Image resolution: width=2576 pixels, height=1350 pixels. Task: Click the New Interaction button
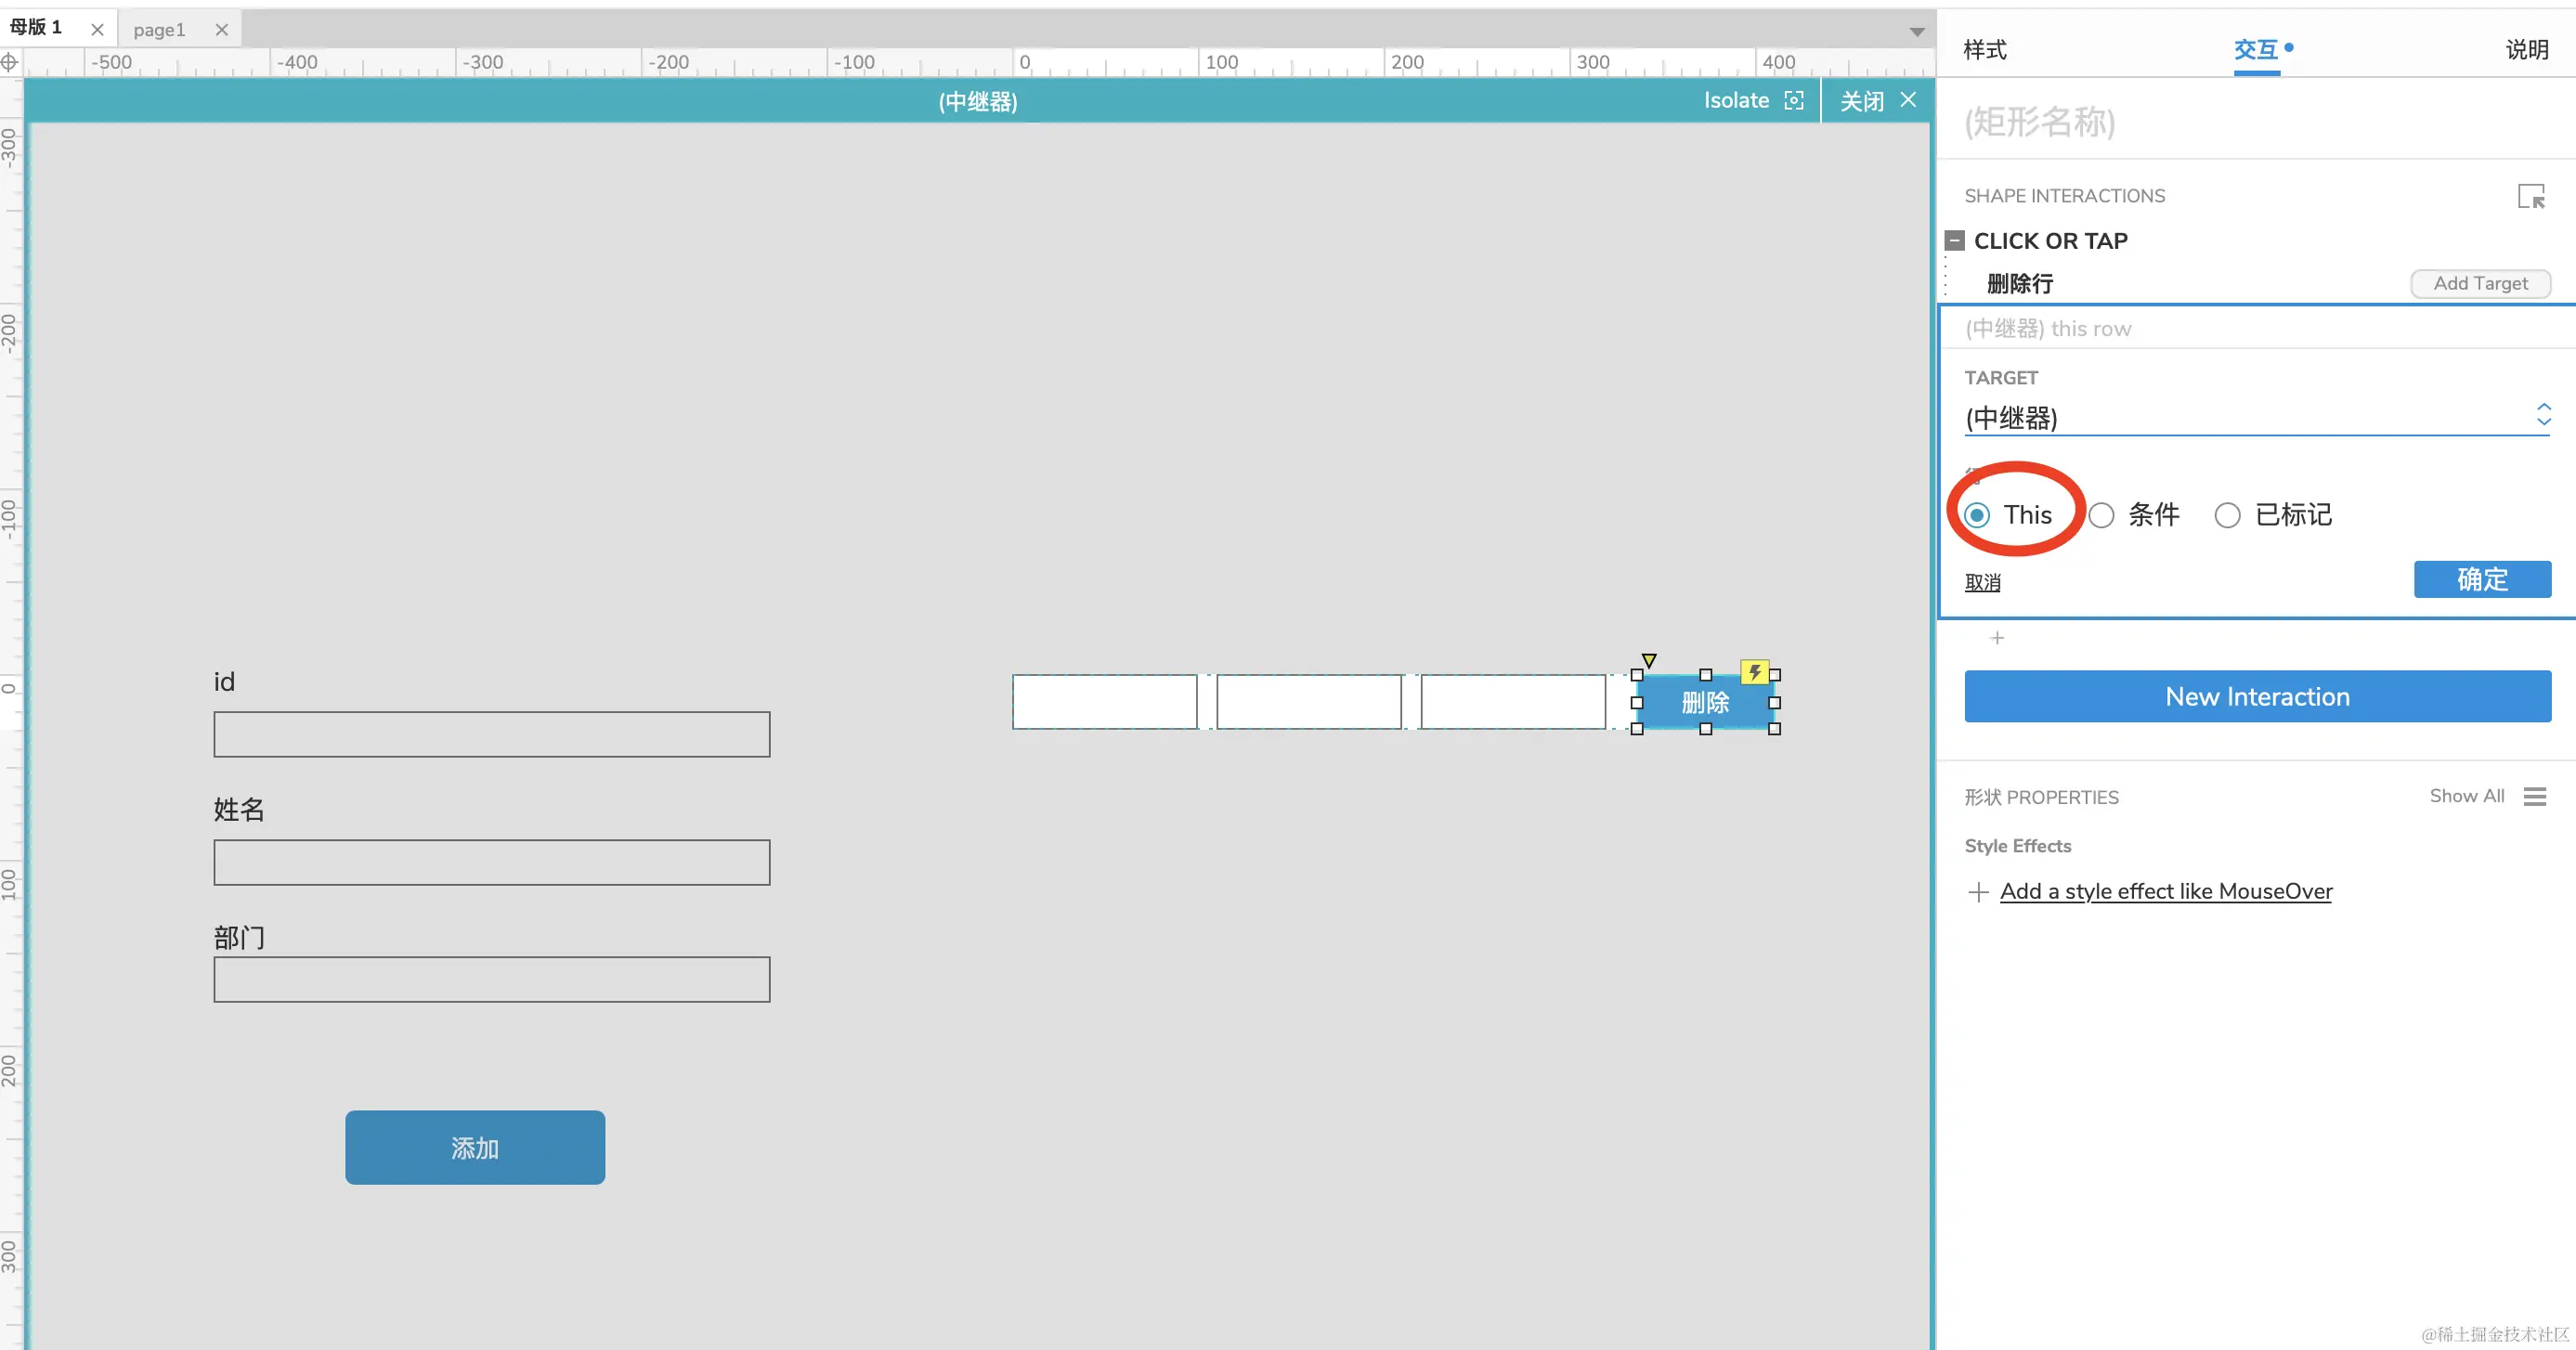(x=2257, y=697)
